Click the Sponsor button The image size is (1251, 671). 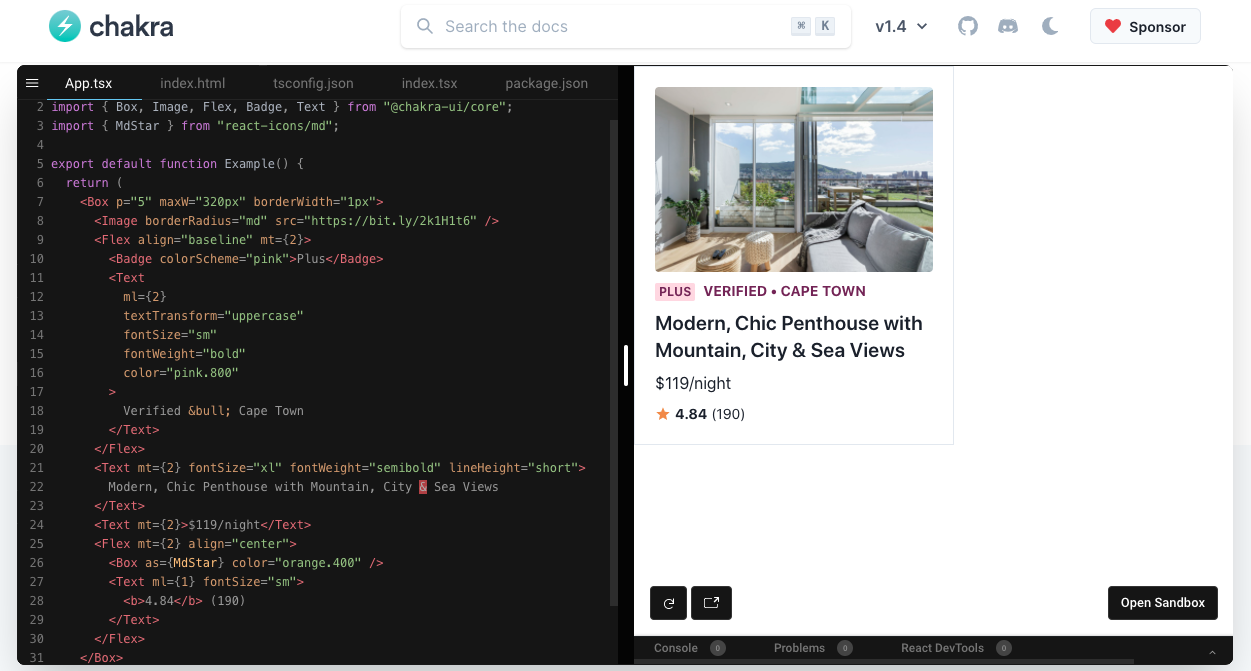point(1145,27)
